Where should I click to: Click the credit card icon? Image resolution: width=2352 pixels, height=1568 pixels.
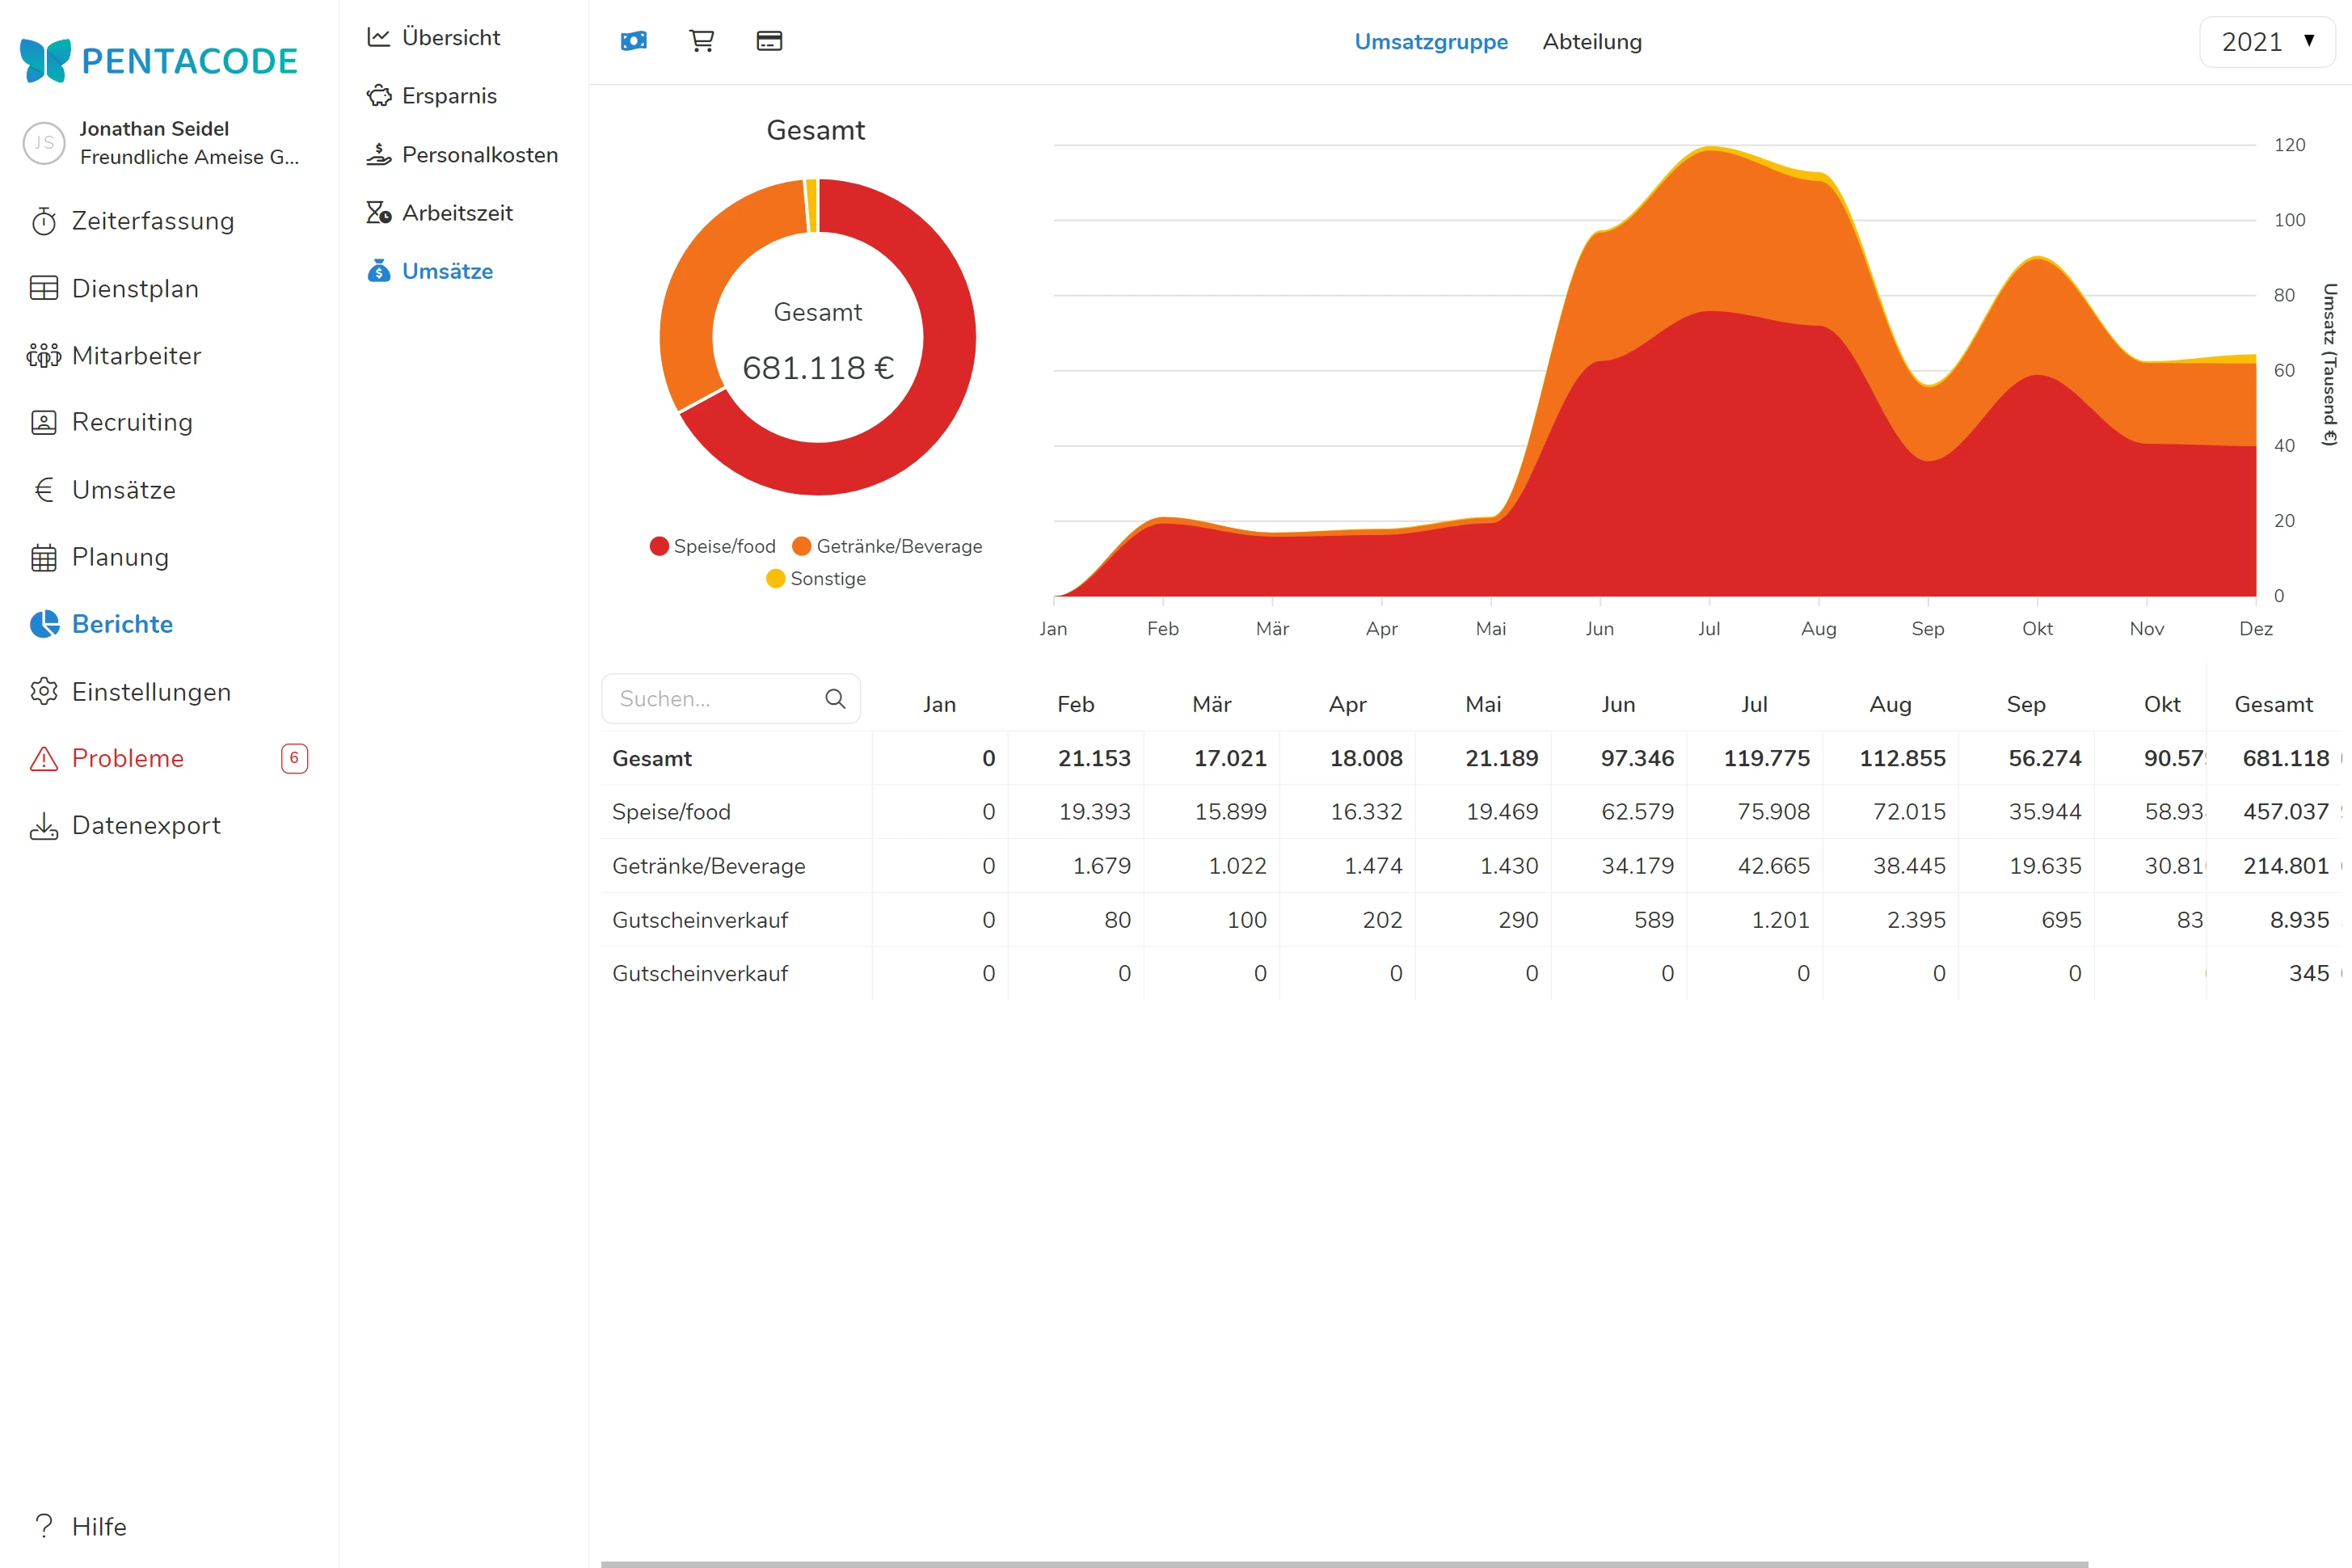pos(769,41)
